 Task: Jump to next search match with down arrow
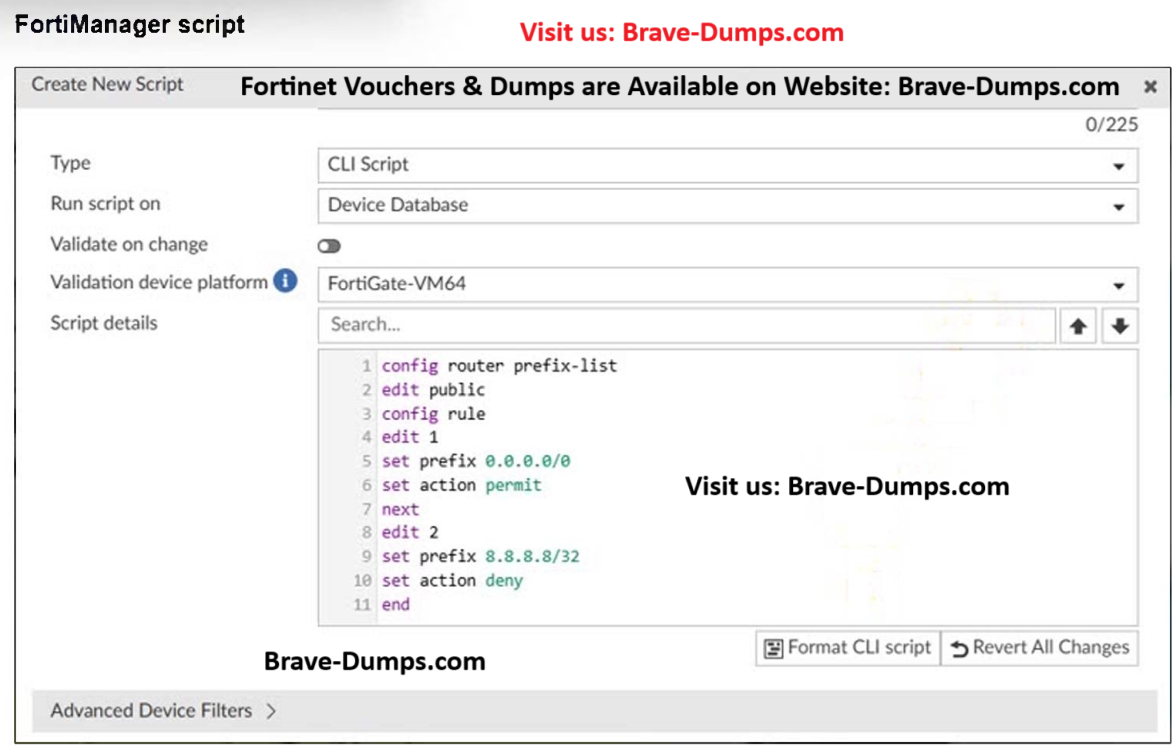coord(1119,325)
